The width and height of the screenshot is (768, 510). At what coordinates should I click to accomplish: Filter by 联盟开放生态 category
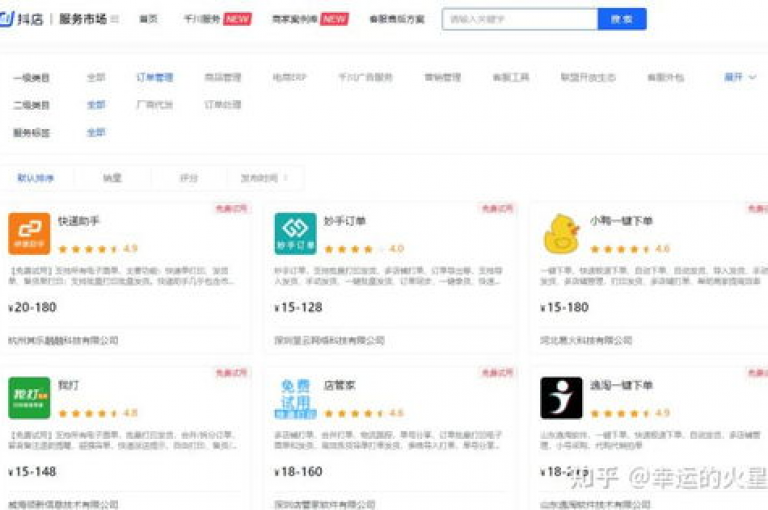[x=588, y=77]
